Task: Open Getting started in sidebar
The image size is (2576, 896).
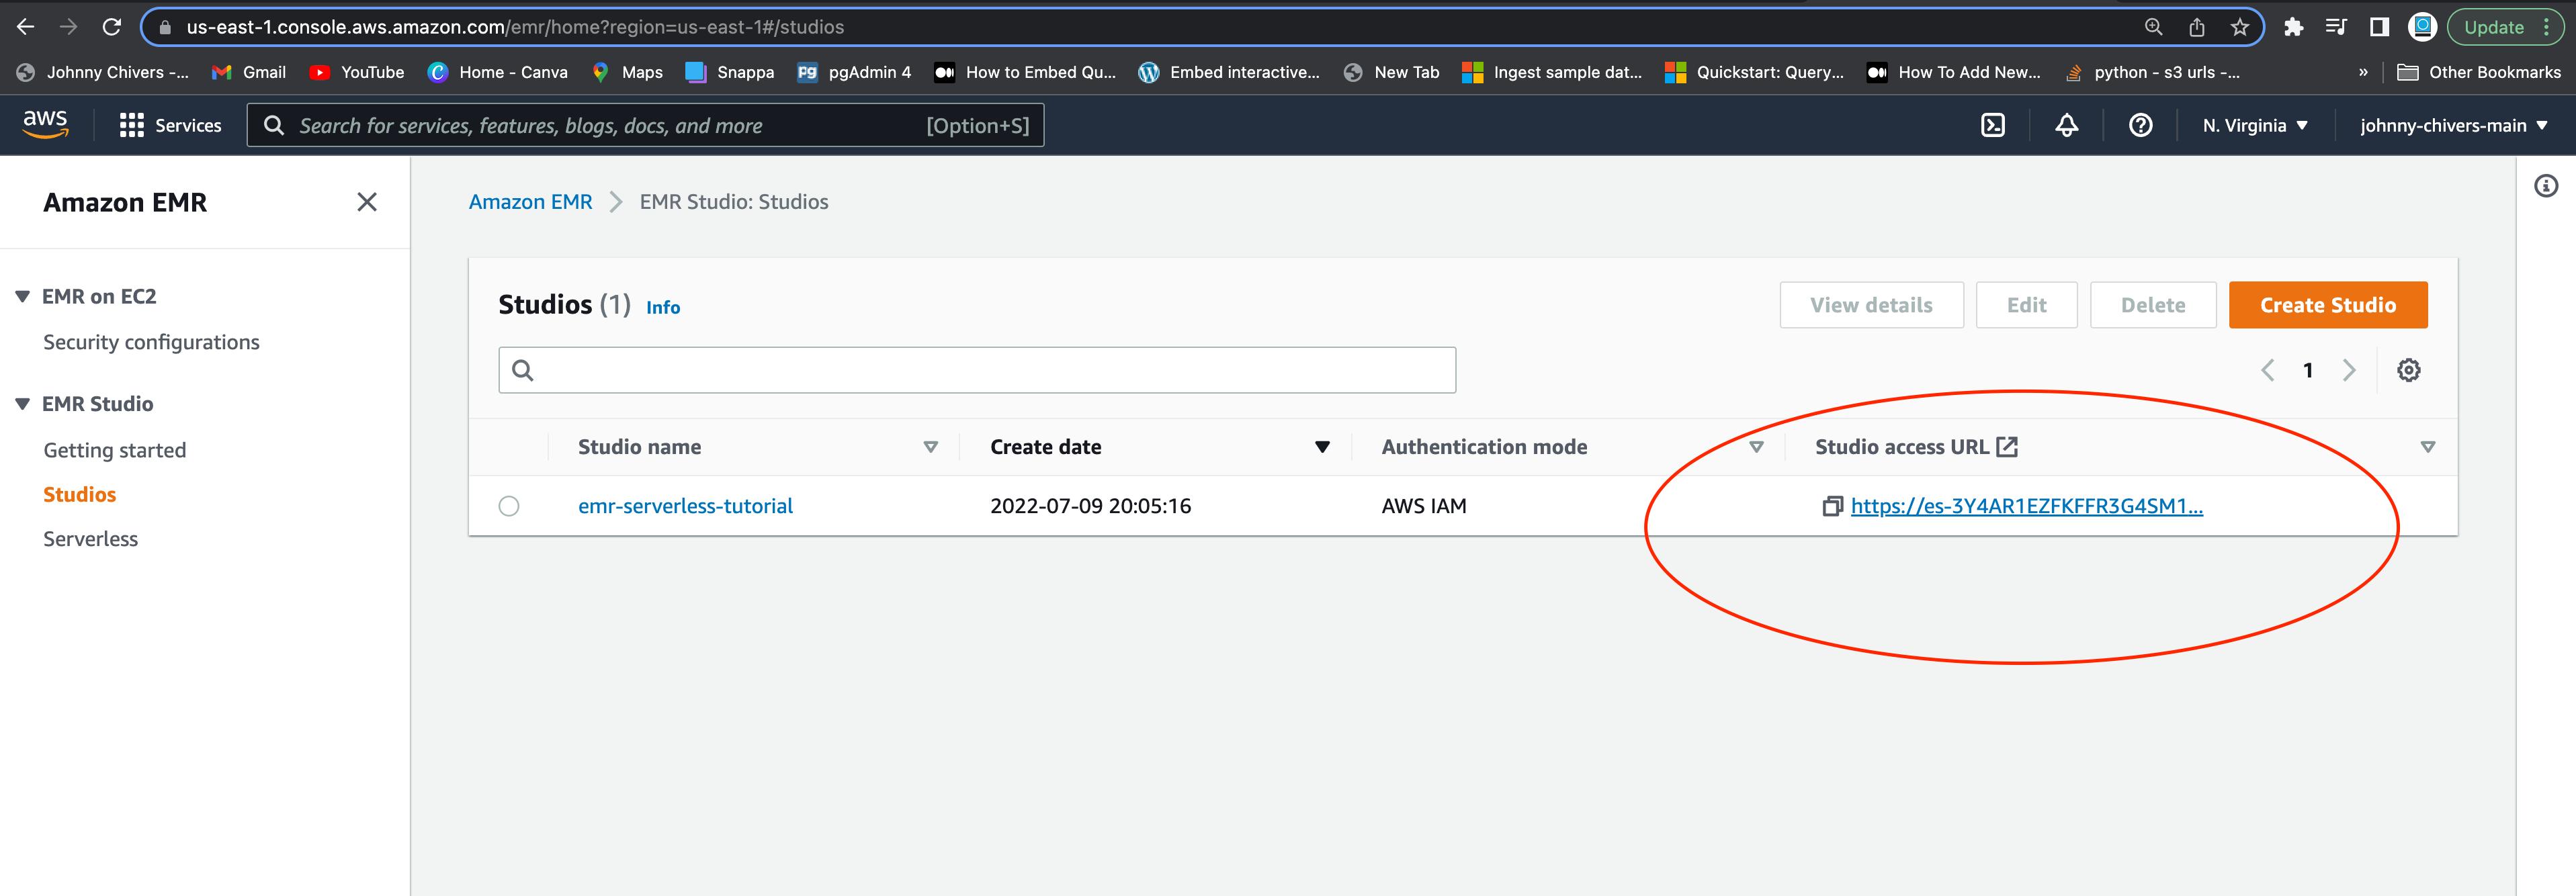Action: (x=114, y=450)
